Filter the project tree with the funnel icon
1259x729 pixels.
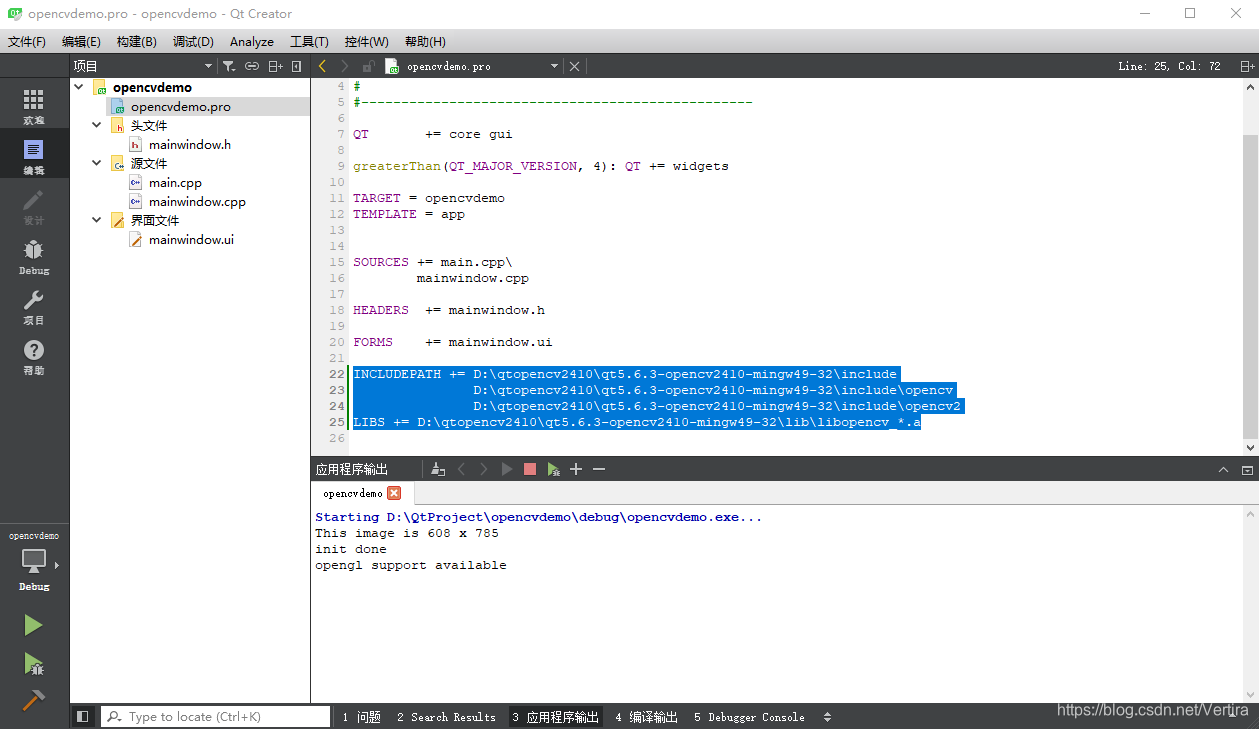[229, 66]
